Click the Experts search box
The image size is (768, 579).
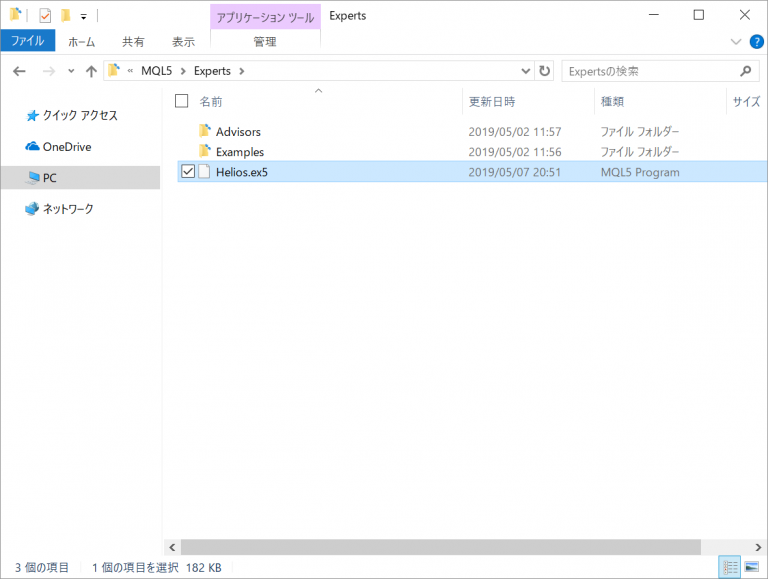click(650, 71)
